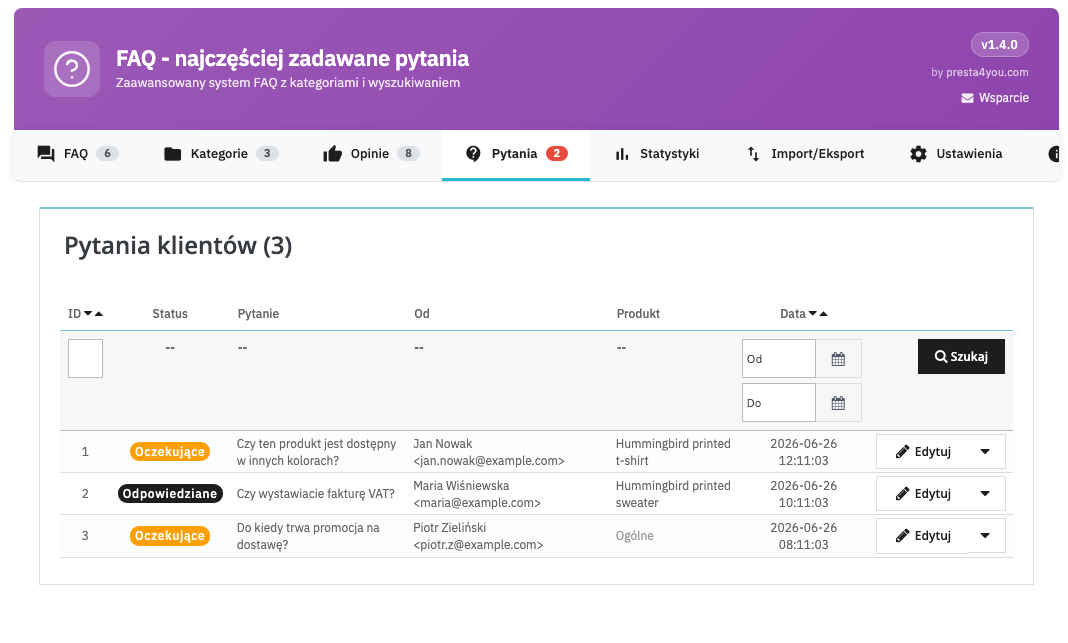This screenshot has height=643, width=1068.
Task: Click the 'by presta4you.com' text
Action: [x=979, y=72]
